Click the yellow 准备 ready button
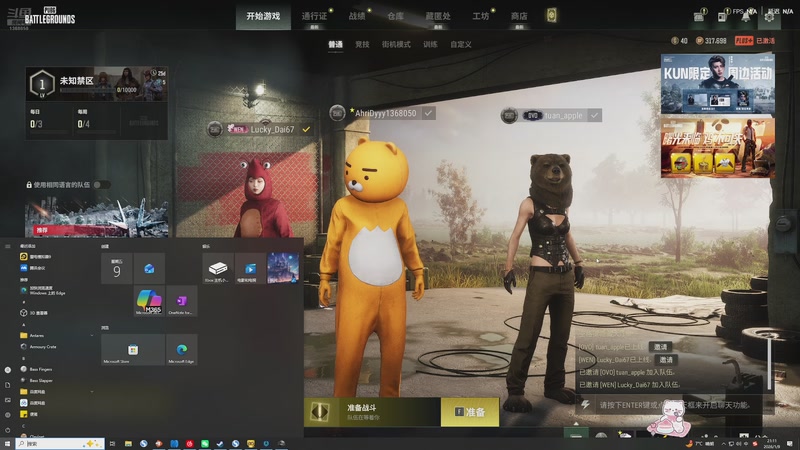This screenshot has width=800, height=450. [470, 412]
